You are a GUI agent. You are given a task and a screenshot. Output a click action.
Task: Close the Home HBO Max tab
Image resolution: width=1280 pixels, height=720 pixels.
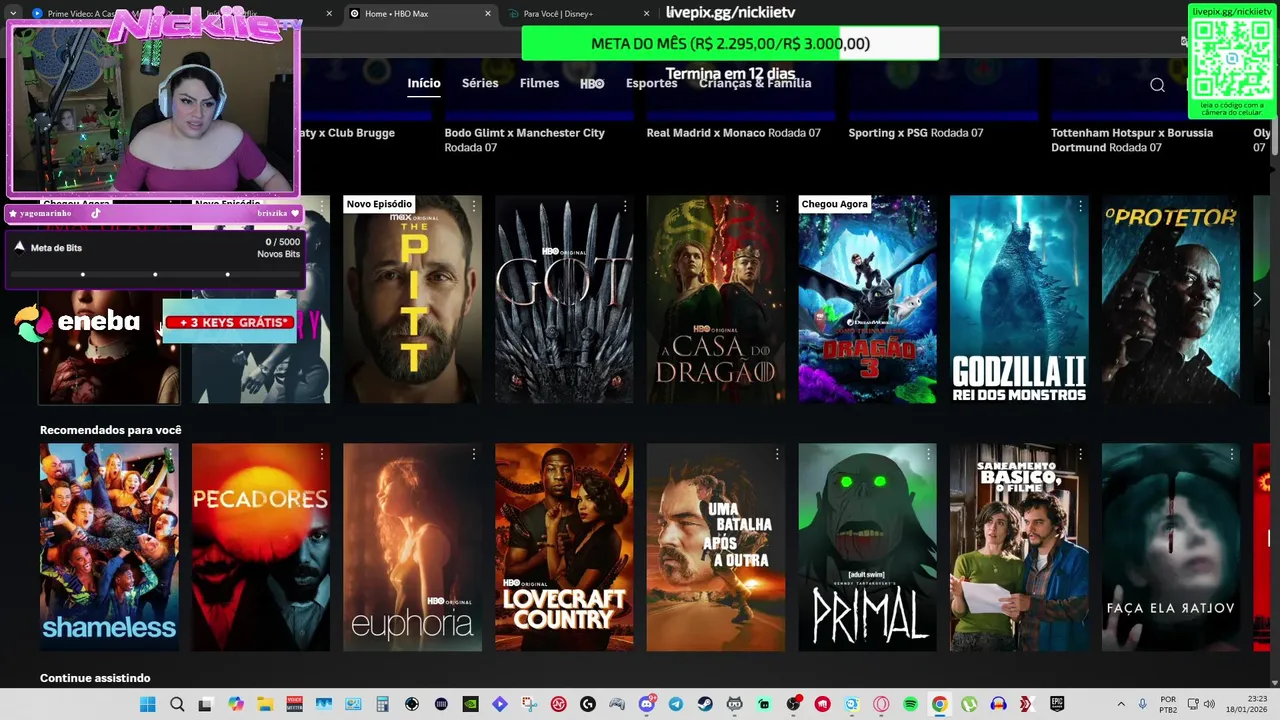(x=488, y=14)
